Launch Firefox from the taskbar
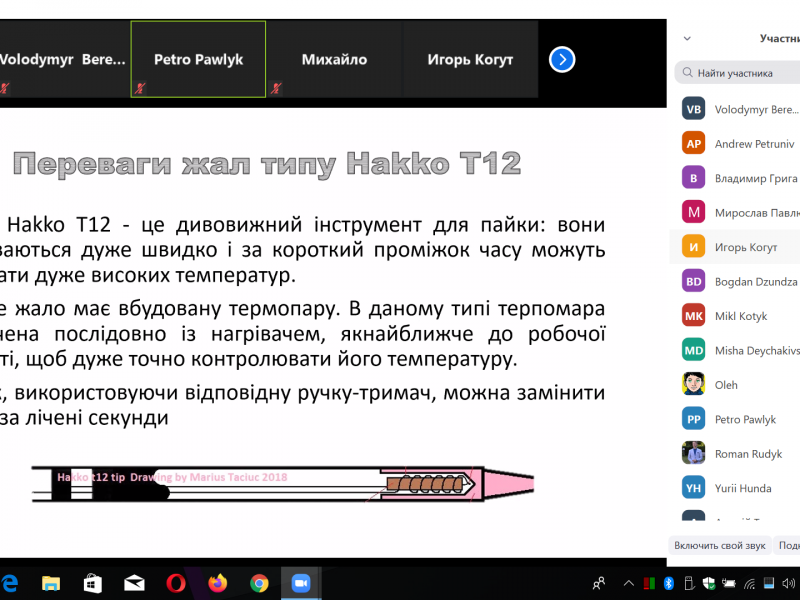Screen dimensions: 800x600 [217, 583]
